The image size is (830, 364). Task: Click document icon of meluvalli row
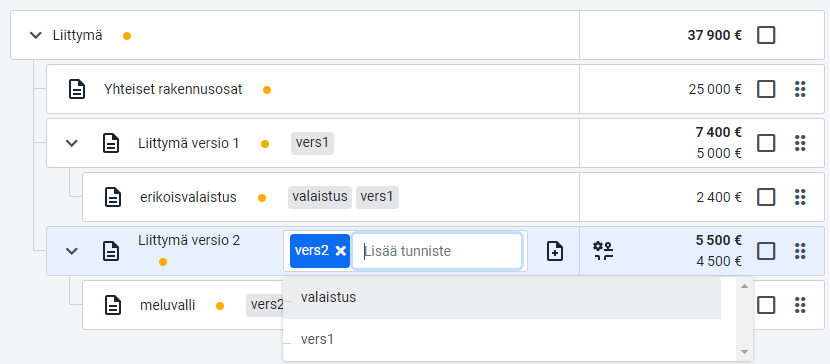(112, 305)
